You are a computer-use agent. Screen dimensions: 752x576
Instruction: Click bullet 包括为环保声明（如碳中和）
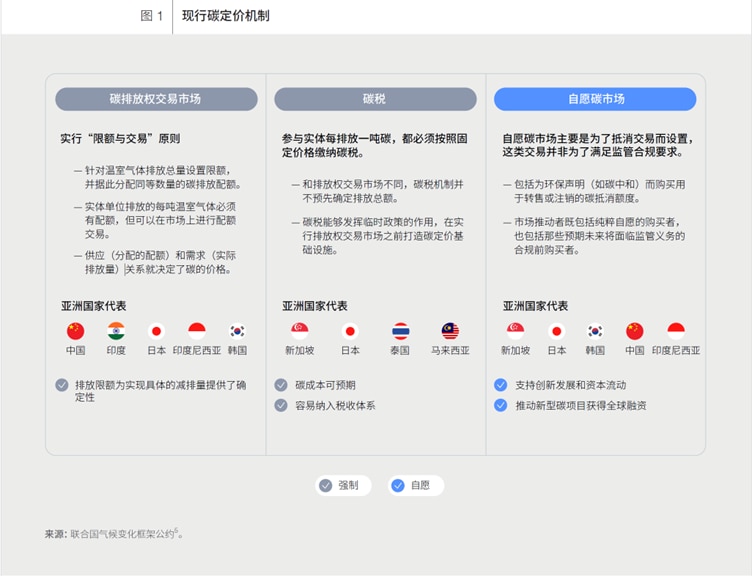tap(594, 191)
